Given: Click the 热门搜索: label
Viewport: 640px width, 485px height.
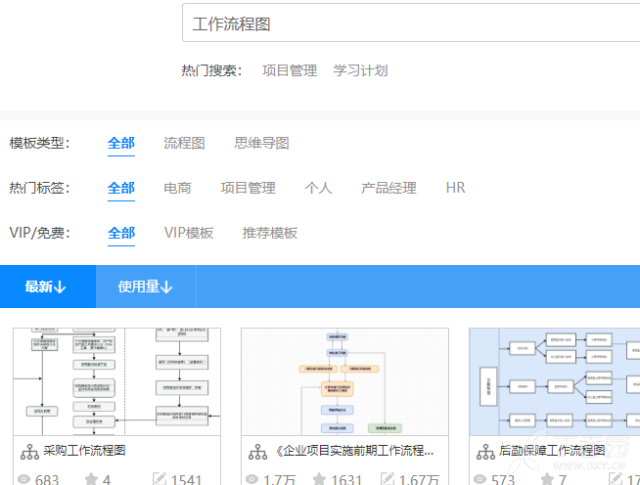Looking at the screenshot, I should (x=212, y=71).
